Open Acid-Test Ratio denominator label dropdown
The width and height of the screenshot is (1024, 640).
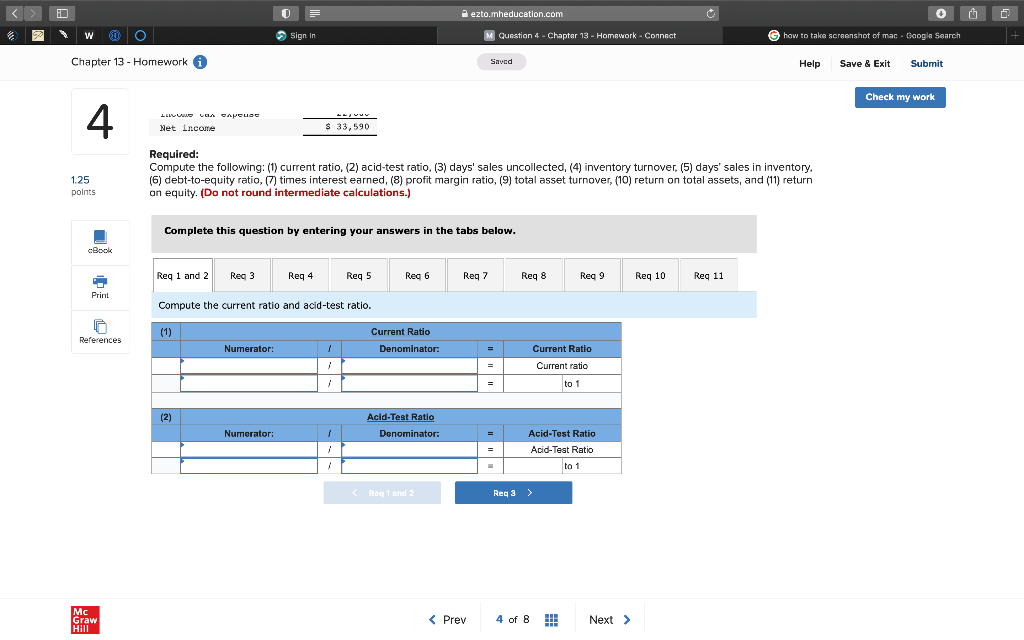409,449
